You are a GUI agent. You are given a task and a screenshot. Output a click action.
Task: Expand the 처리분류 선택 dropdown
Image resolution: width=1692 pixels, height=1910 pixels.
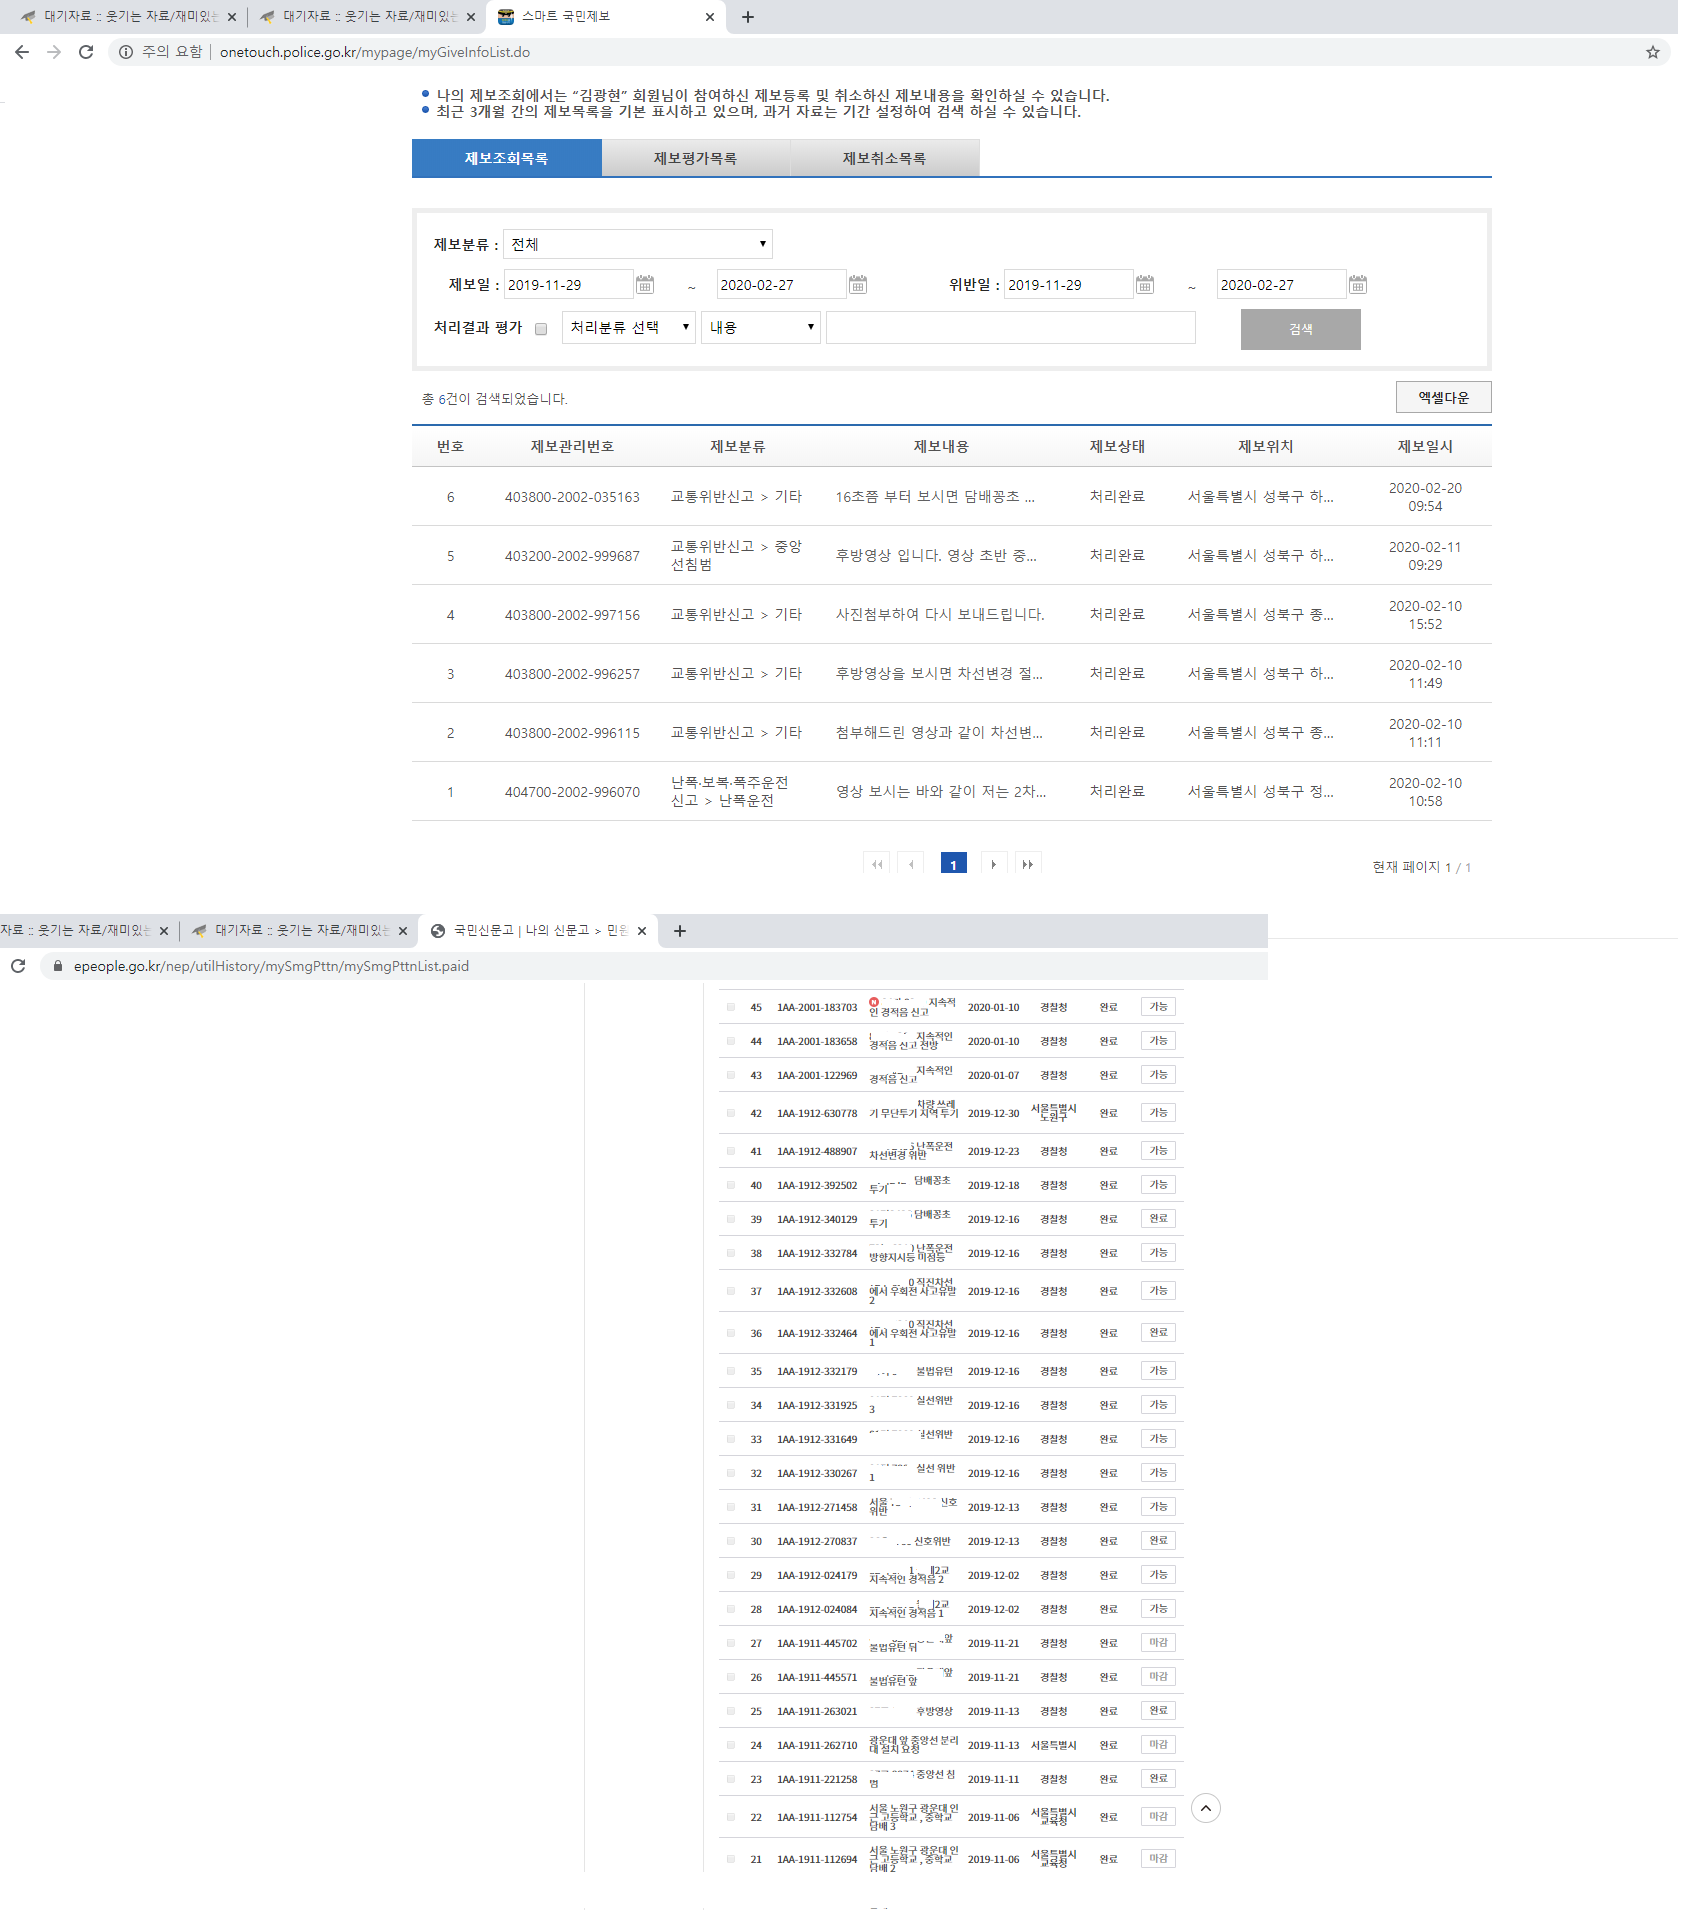[629, 327]
